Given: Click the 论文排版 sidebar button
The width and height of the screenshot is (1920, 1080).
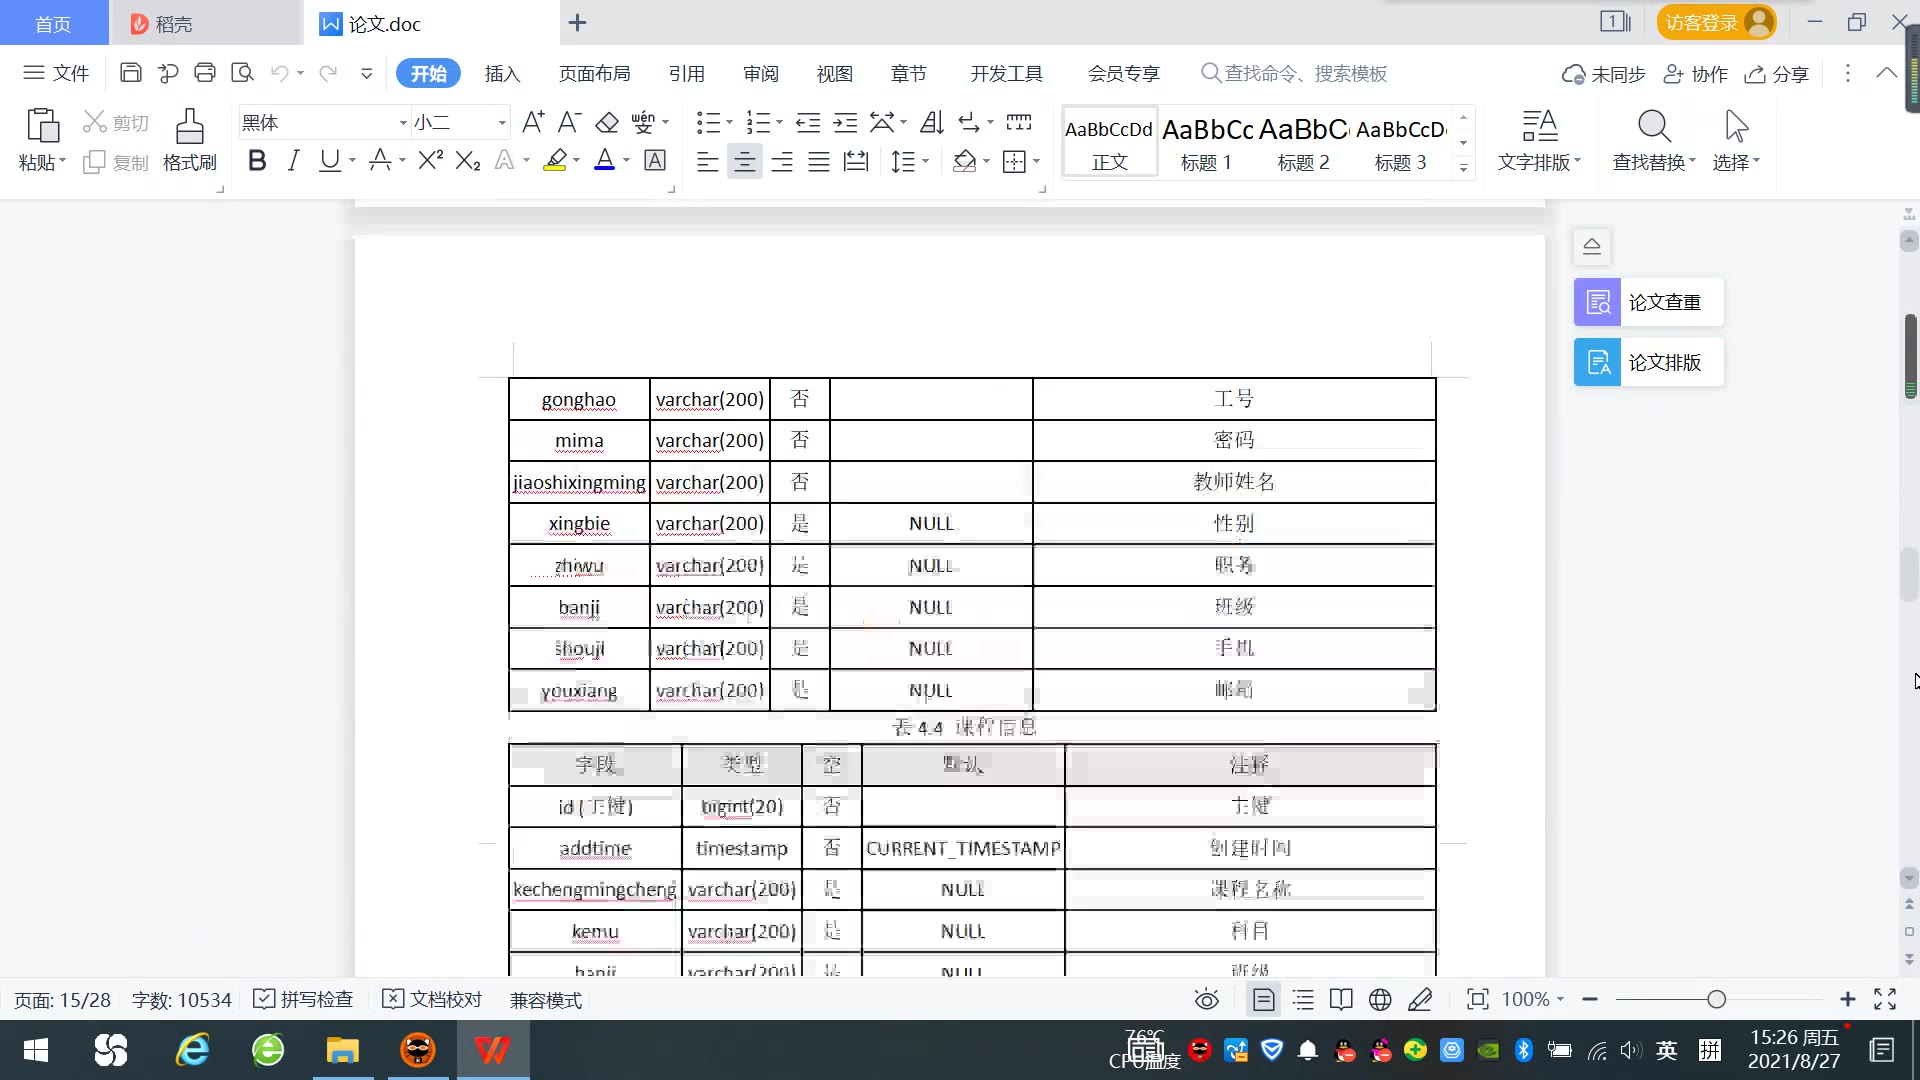Looking at the screenshot, I should [x=1649, y=362].
